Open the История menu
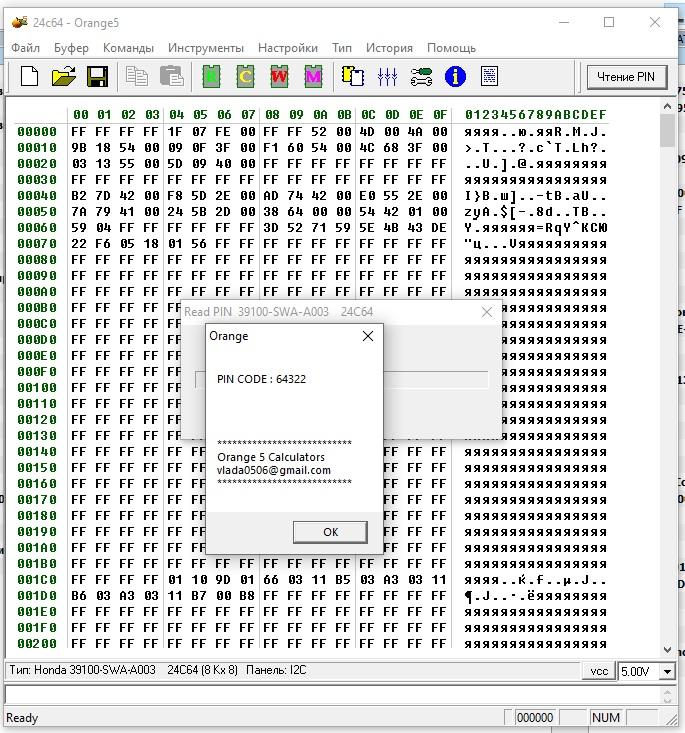 (x=389, y=48)
